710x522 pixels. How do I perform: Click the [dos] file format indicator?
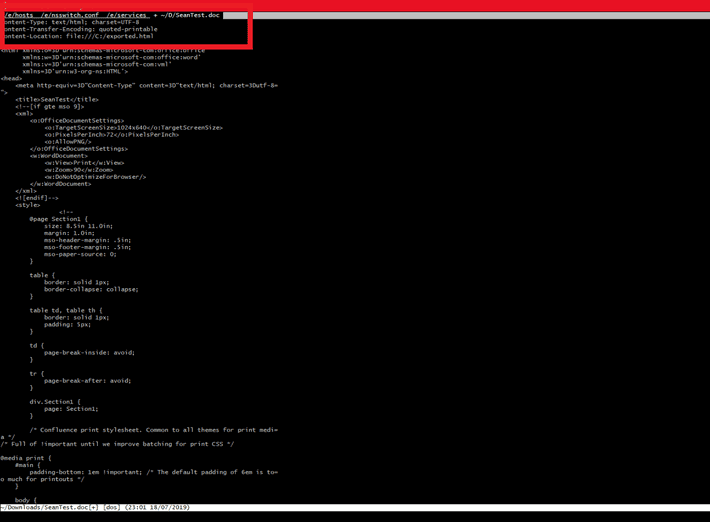click(112, 507)
